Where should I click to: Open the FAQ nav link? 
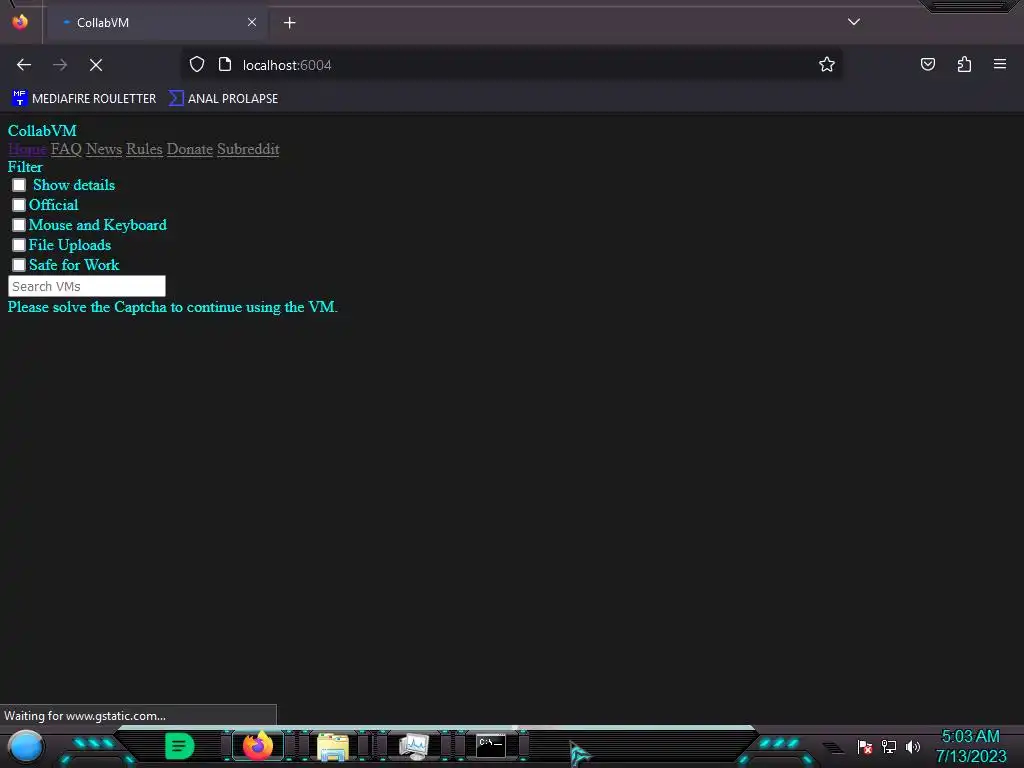[x=66, y=149]
